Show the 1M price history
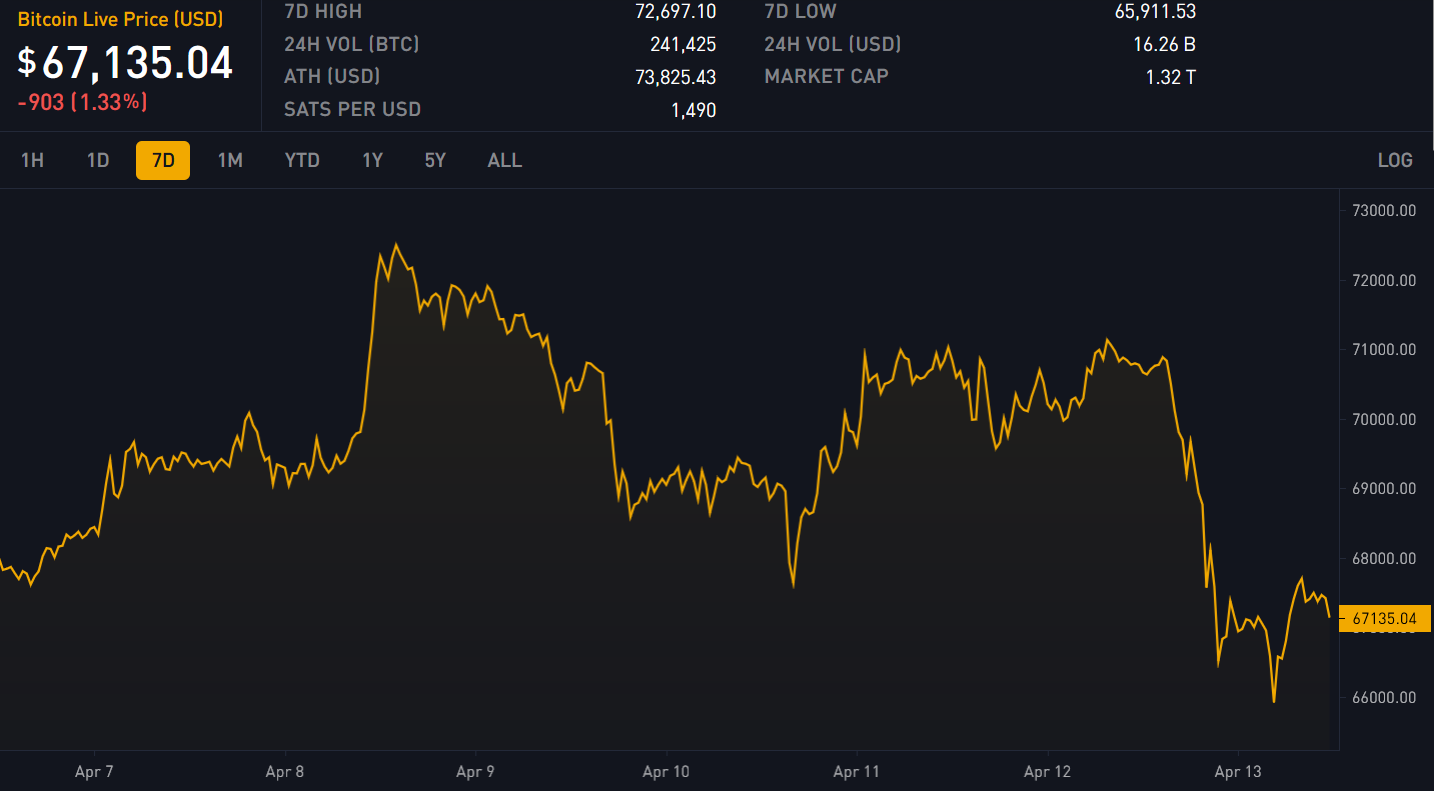1434x791 pixels. 230,160
